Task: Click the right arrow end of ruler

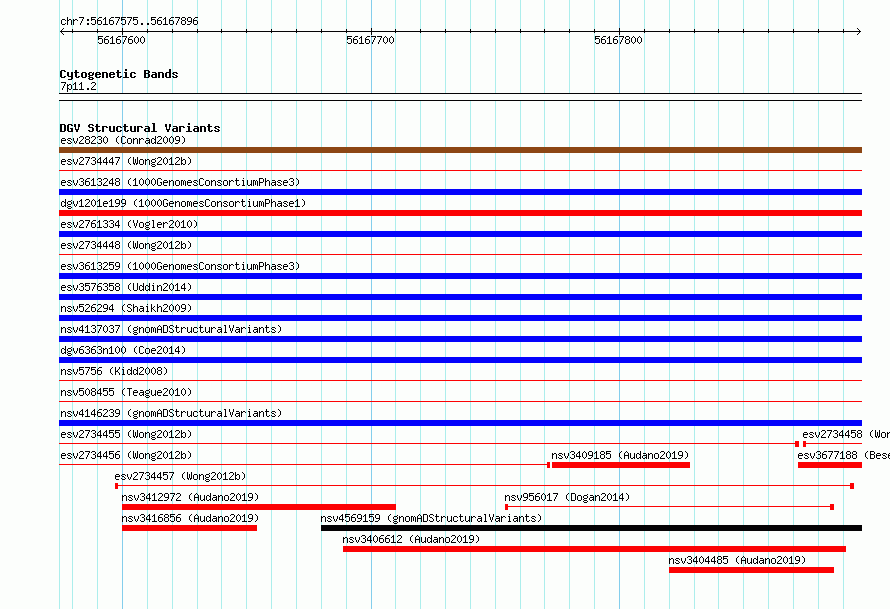Action: [x=859, y=31]
